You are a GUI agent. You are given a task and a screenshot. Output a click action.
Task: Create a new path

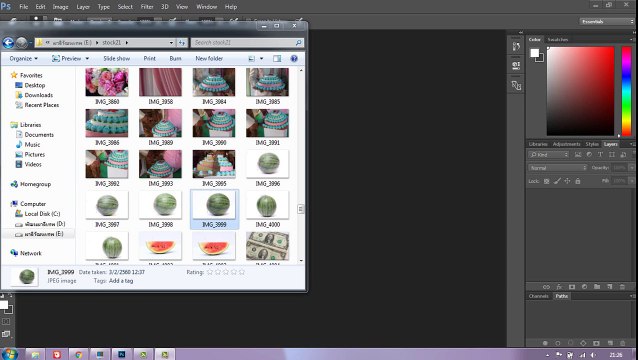(x=610, y=343)
